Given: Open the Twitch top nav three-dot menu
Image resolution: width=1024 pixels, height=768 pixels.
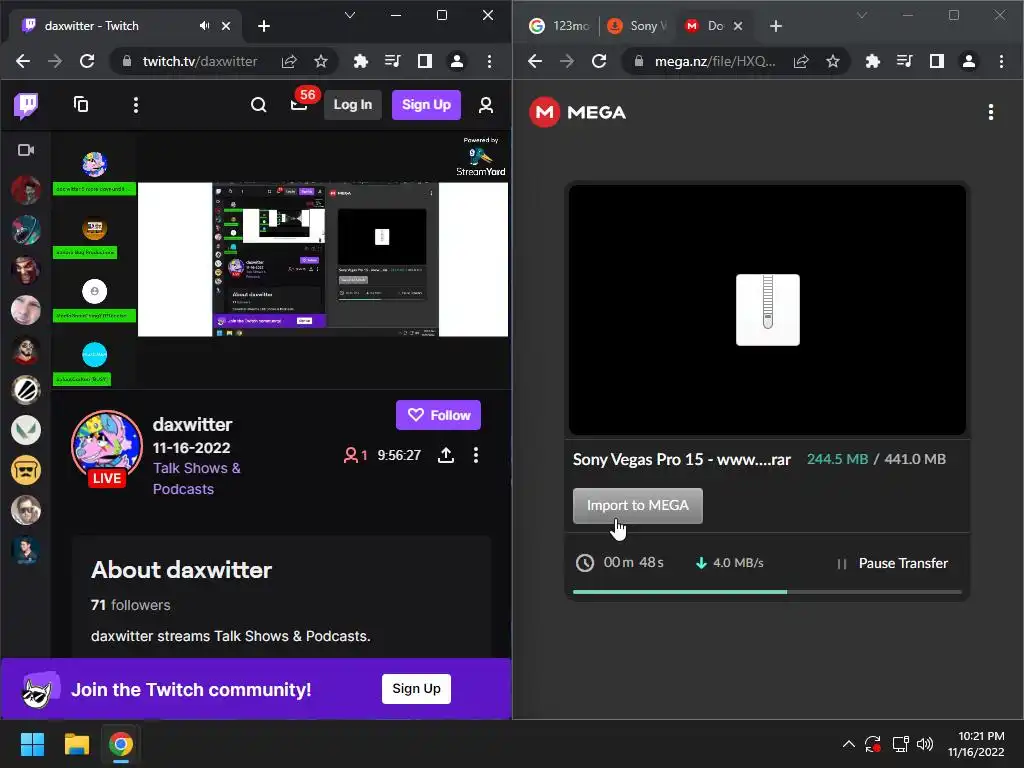Looking at the screenshot, I should pyautogui.click(x=136, y=105).
